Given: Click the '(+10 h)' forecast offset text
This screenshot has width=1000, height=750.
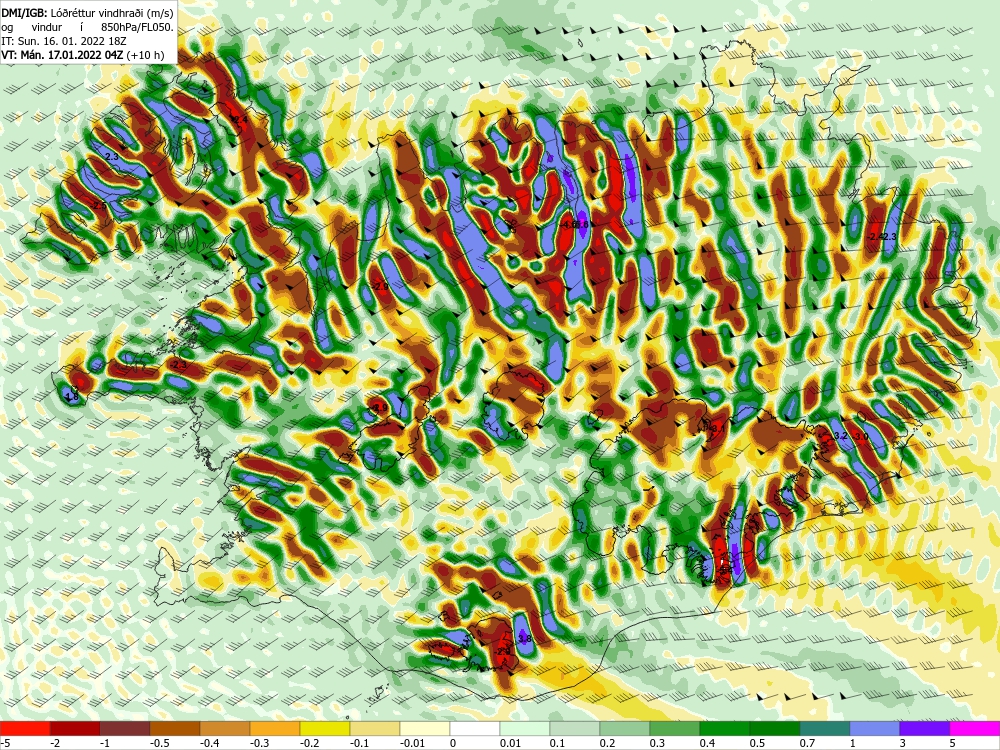Looking at the screenshot, I should [145, 55].
